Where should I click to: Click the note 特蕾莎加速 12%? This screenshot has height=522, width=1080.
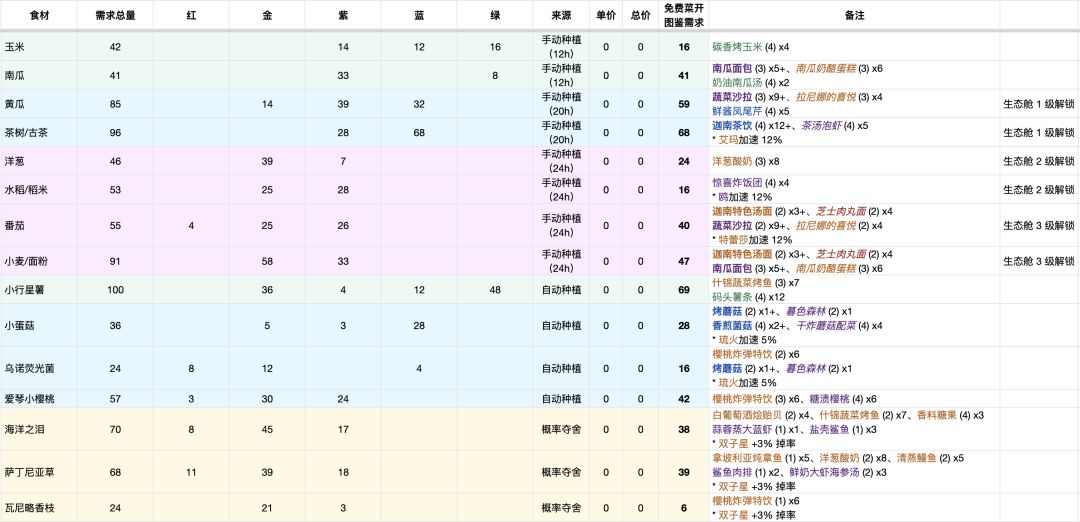tap(752, 240)
